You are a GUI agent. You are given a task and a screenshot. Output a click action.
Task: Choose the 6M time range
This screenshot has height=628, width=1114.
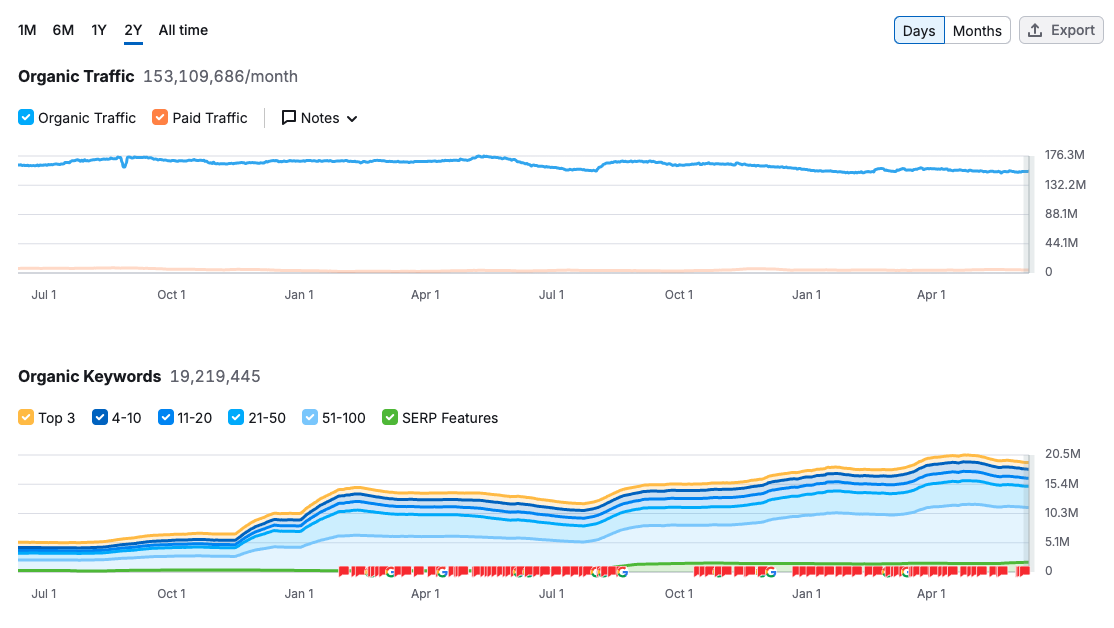click(63, 30)
